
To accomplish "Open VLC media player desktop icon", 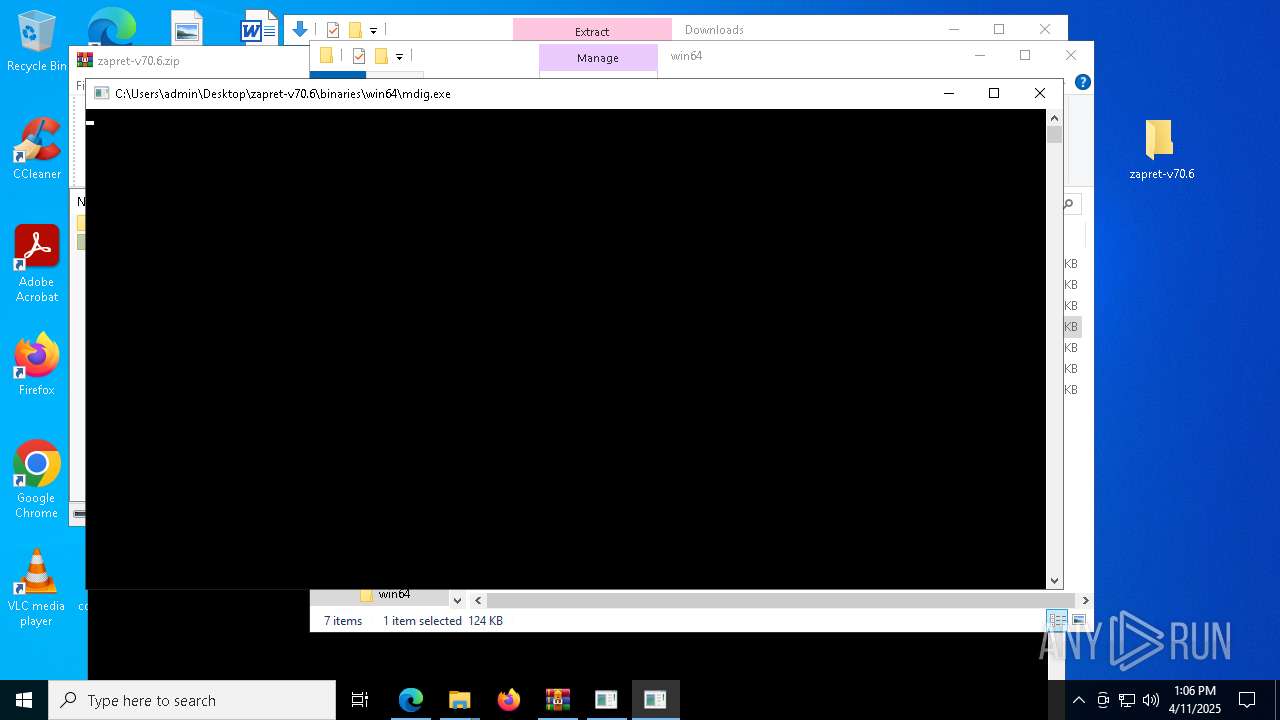I will pyautogui.click(x=36, y=588).
